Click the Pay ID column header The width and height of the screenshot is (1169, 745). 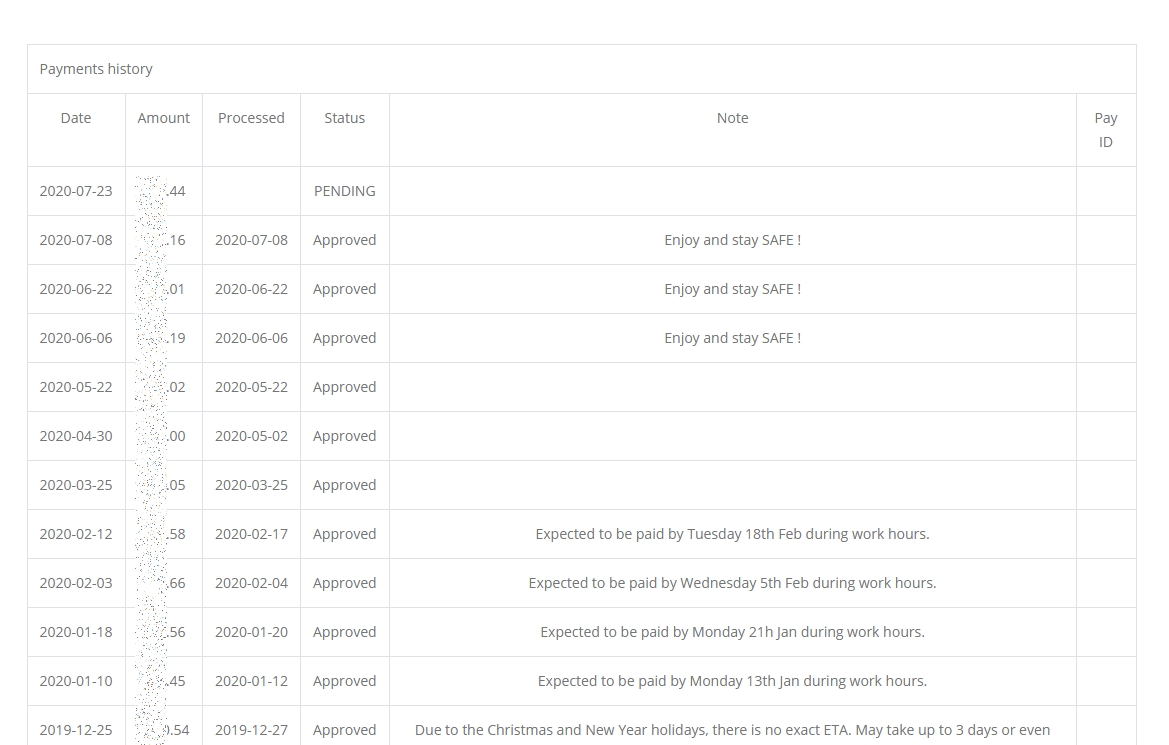[1105, 130]
